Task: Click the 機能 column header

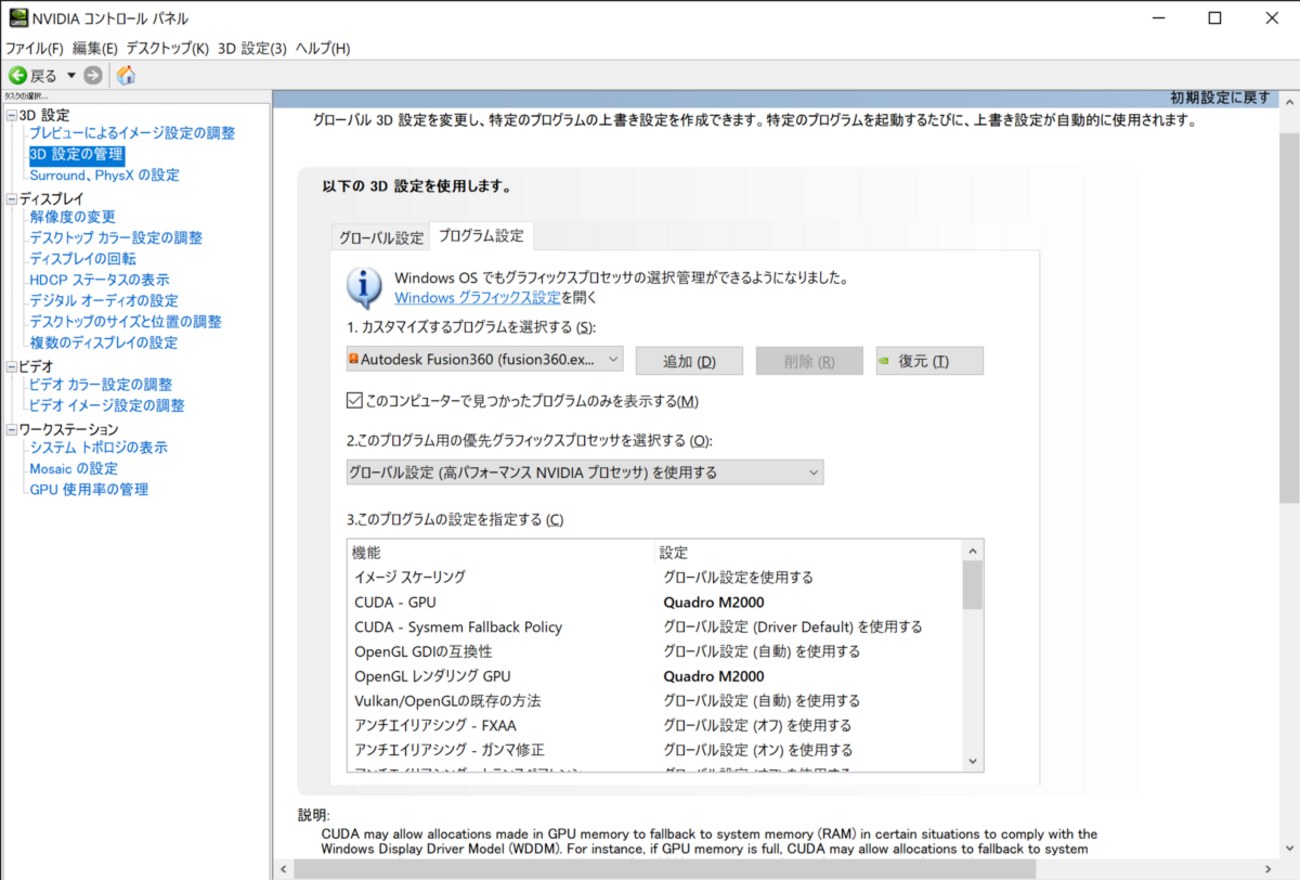Action: [x=502, y=552]
